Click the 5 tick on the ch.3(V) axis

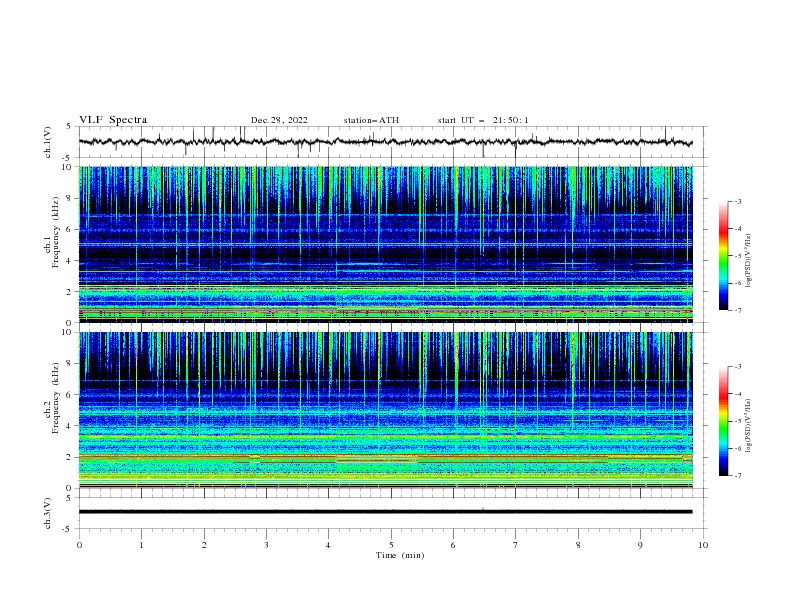(x=69, y=498)
